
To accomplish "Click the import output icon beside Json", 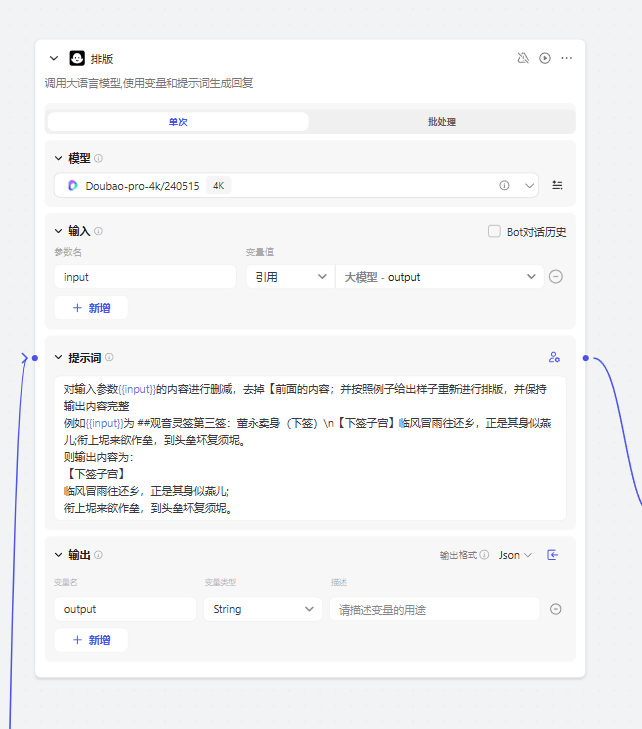I will pyautogui.click(x=553, y=555).
